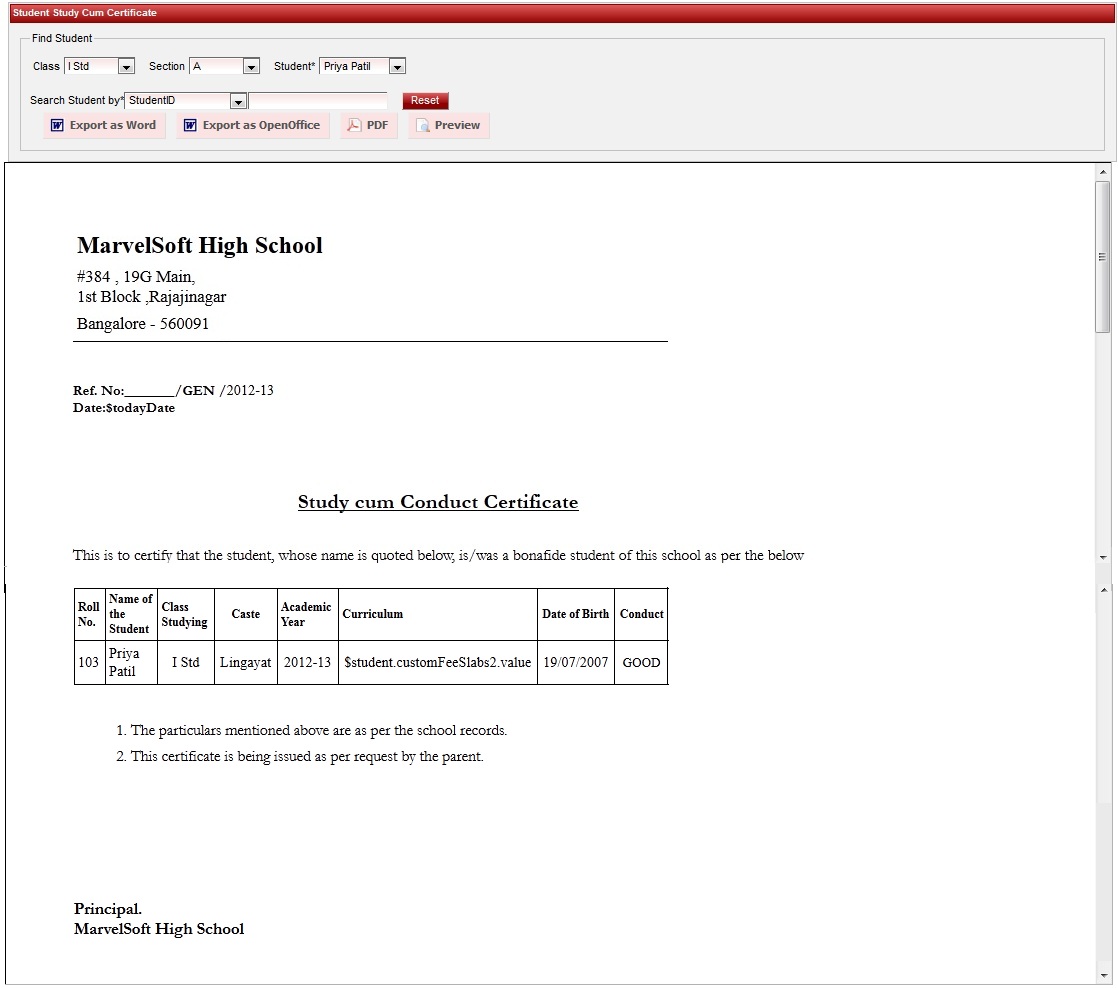Click the Word icon on Export as Word

[57, 126]
